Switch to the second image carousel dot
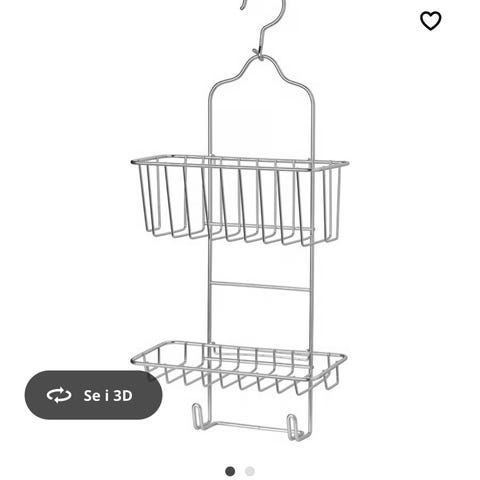The height and width of the screenshot is (480, 480). pyautogui.click(x=250, y=471)
